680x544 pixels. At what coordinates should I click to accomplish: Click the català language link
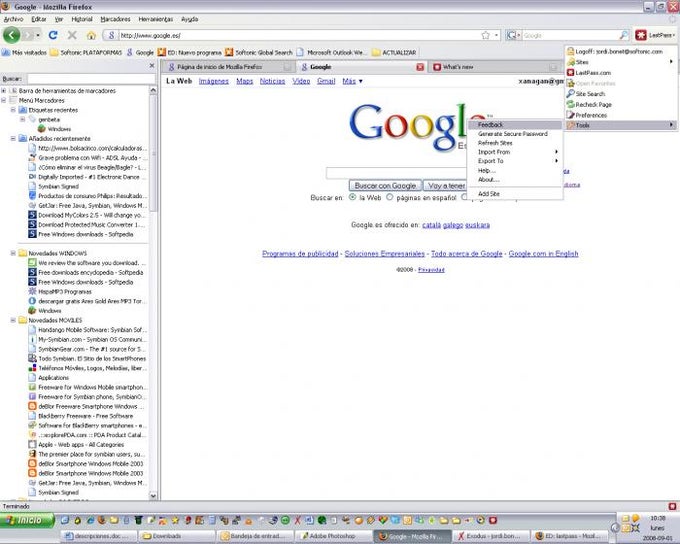(x=431, y=225)
